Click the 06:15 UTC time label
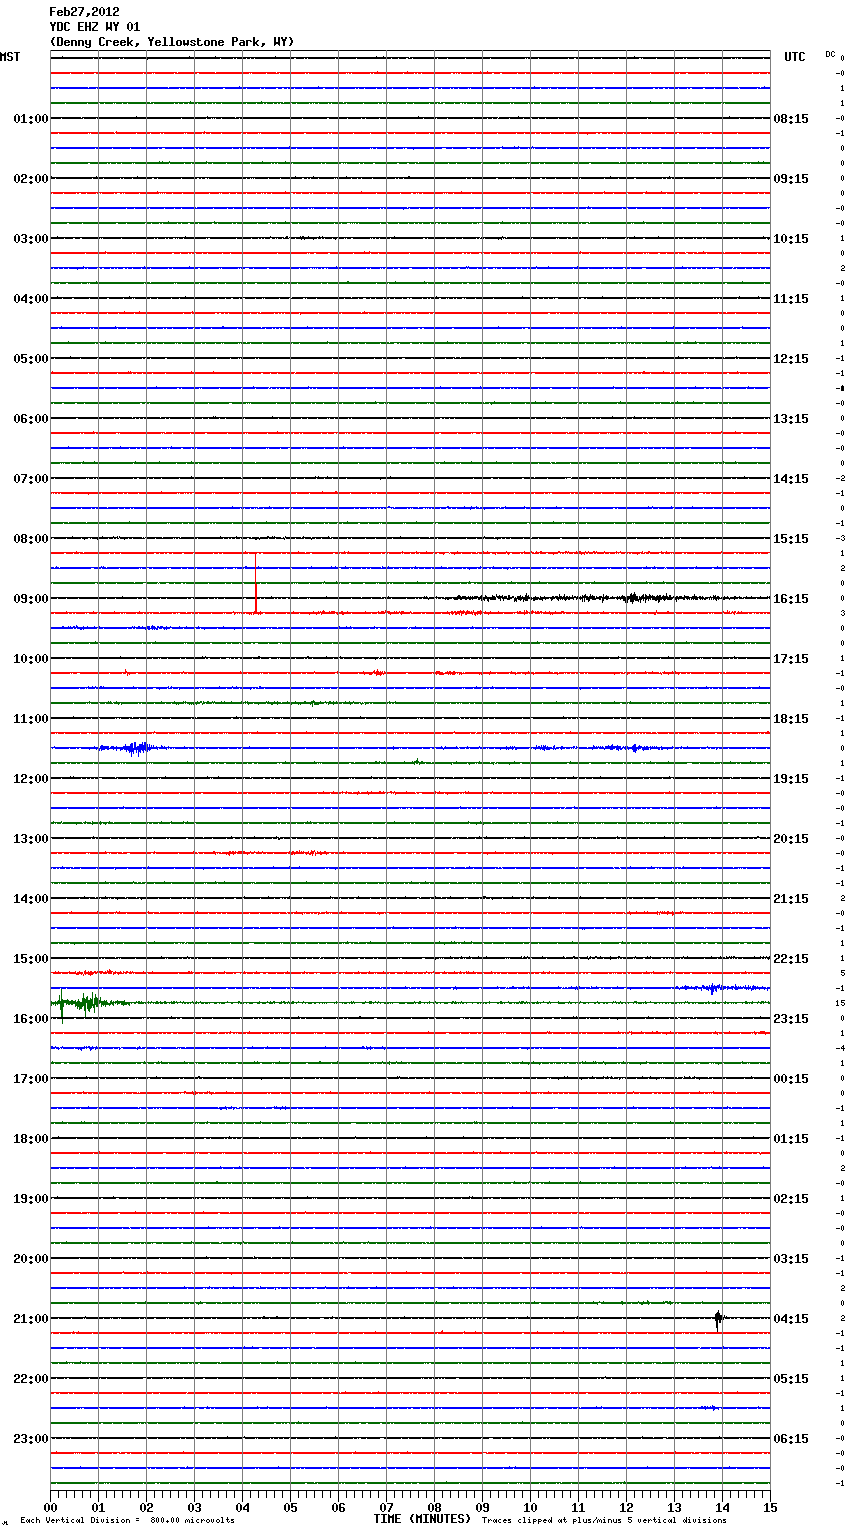This screenshot has width=850, height=1534. pos(791,1439)
